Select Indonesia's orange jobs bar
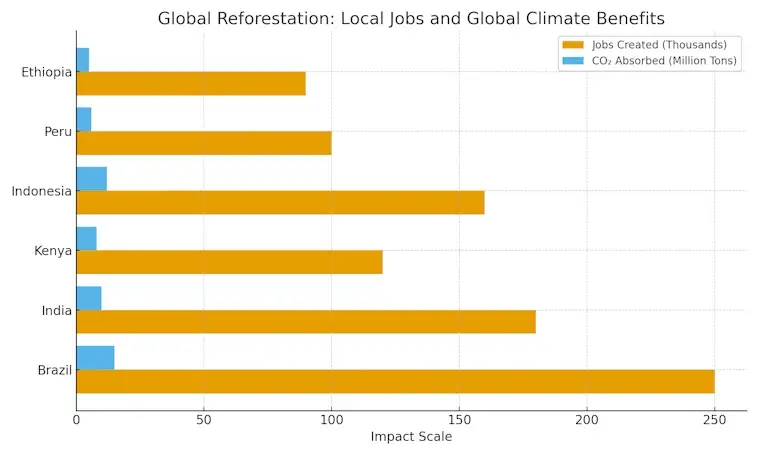The width and height of the screenshot is (758, 455). [280, 203]
